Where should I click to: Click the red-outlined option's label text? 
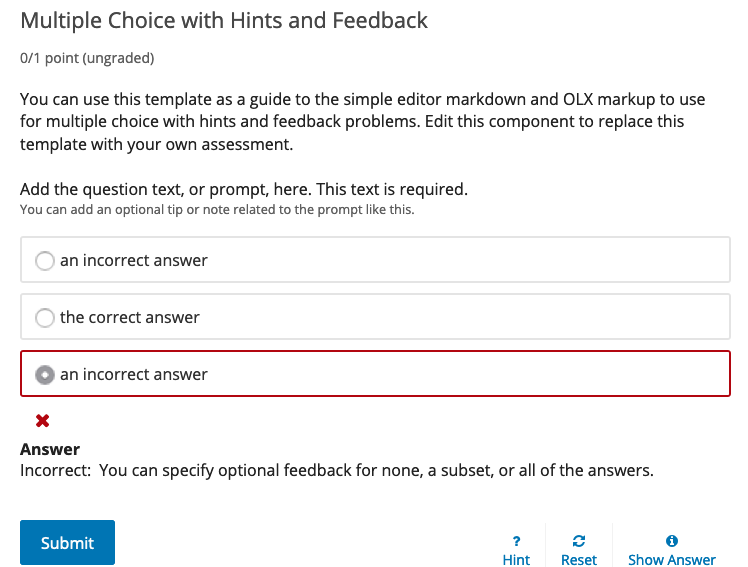(134, 375)
